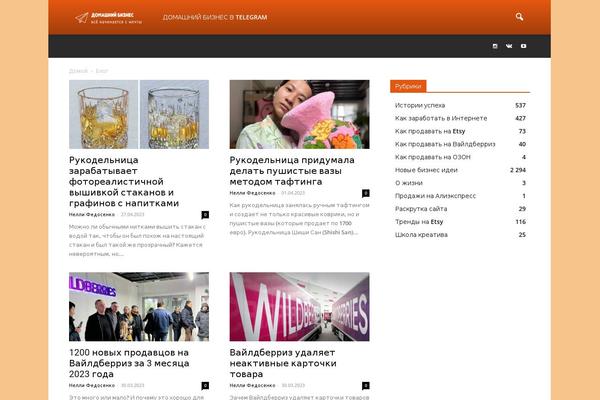The image size is (600, 400).
Task: Open Домашний бизнес в Telegram menu item
Action: pos(215,17)
